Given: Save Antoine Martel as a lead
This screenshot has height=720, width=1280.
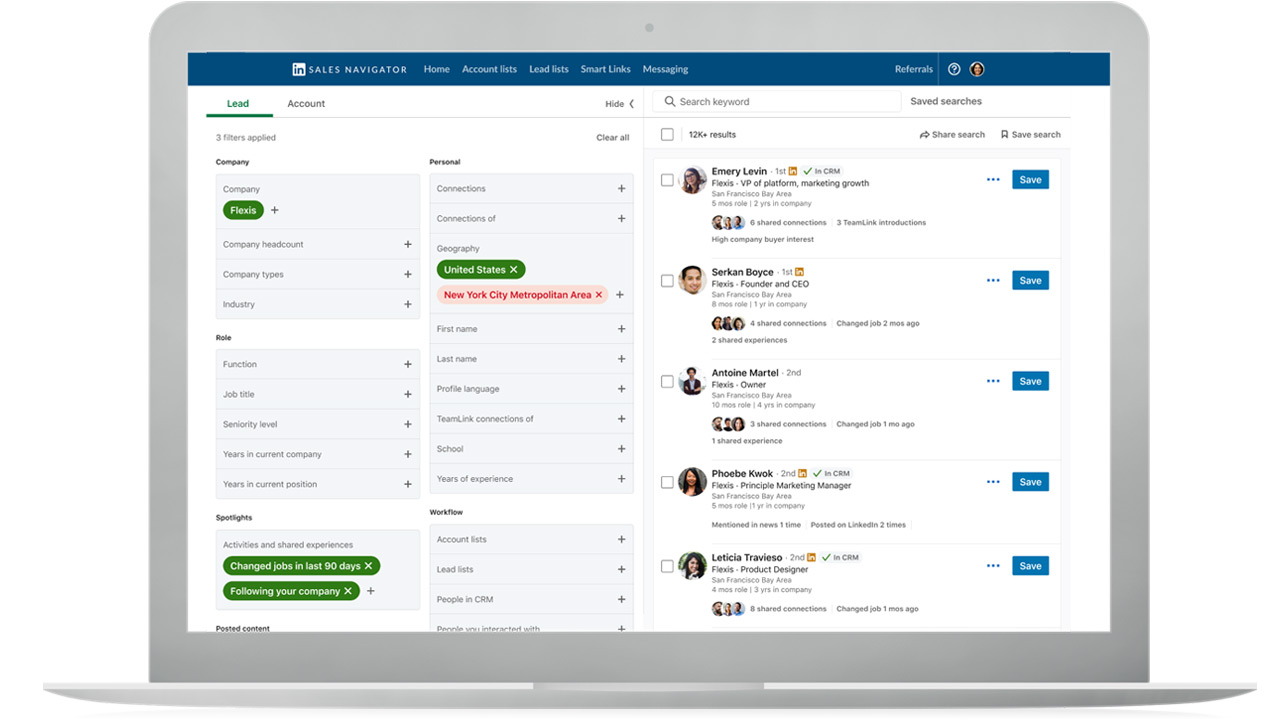Looking at the screenshot, I should (1030, 381).
